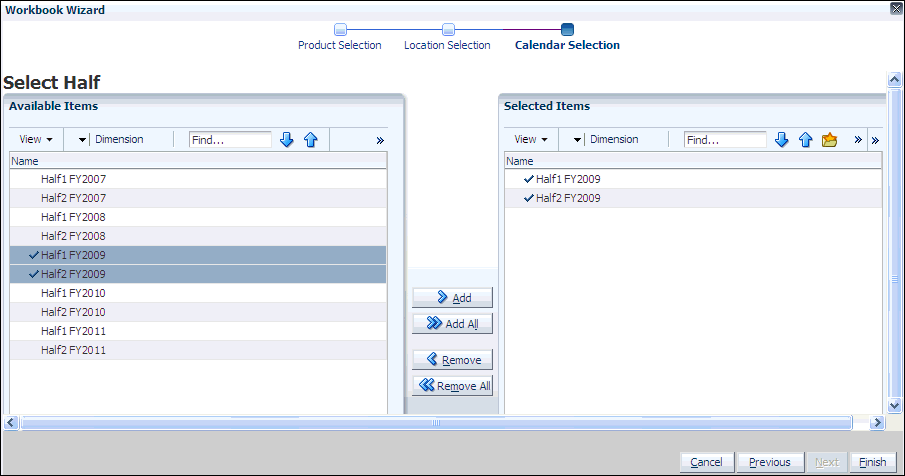The width and height of the screenshot is (905, 476).
Task: Go back with the Previous button
Action: coord(770,462)
